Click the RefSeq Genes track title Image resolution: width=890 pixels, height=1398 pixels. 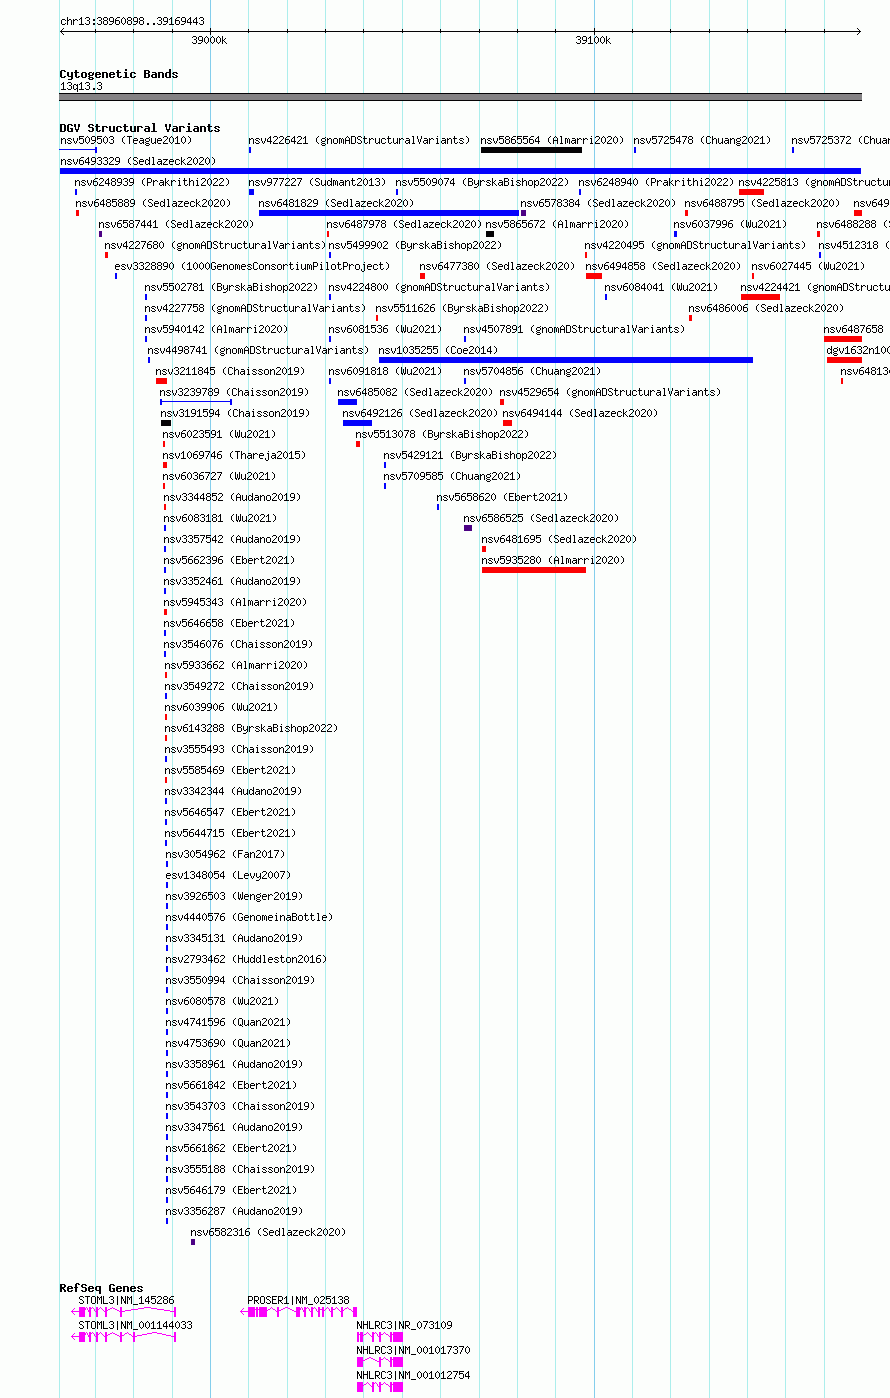pos(101,1288)
